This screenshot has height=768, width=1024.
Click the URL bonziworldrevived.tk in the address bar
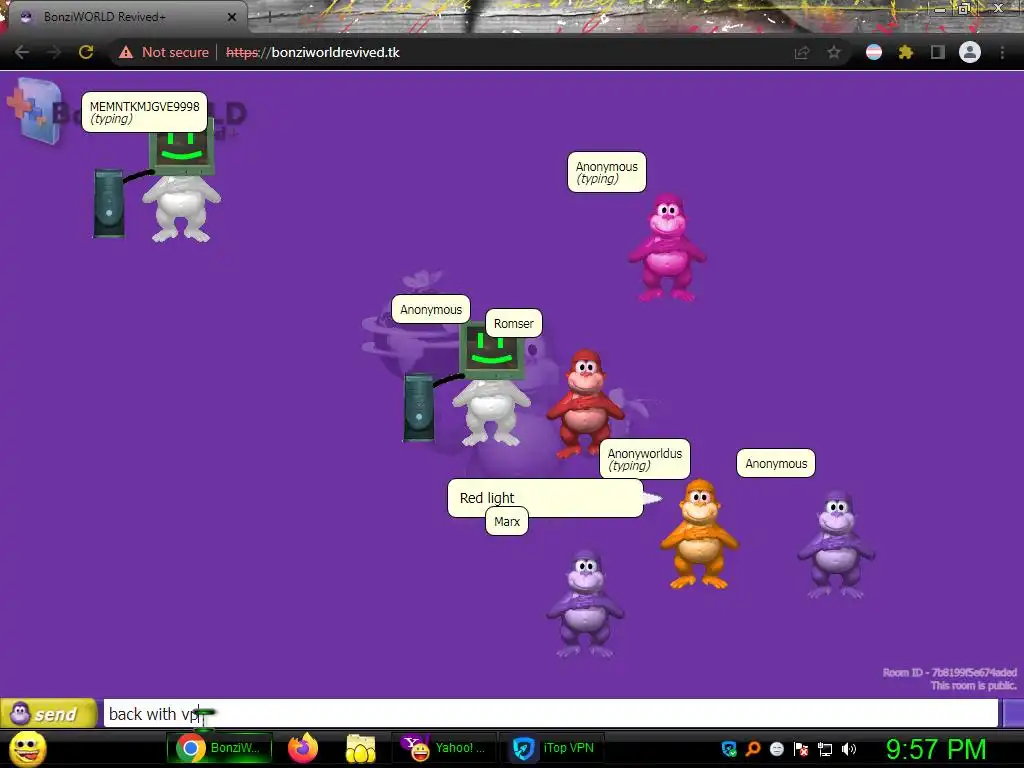312,52
